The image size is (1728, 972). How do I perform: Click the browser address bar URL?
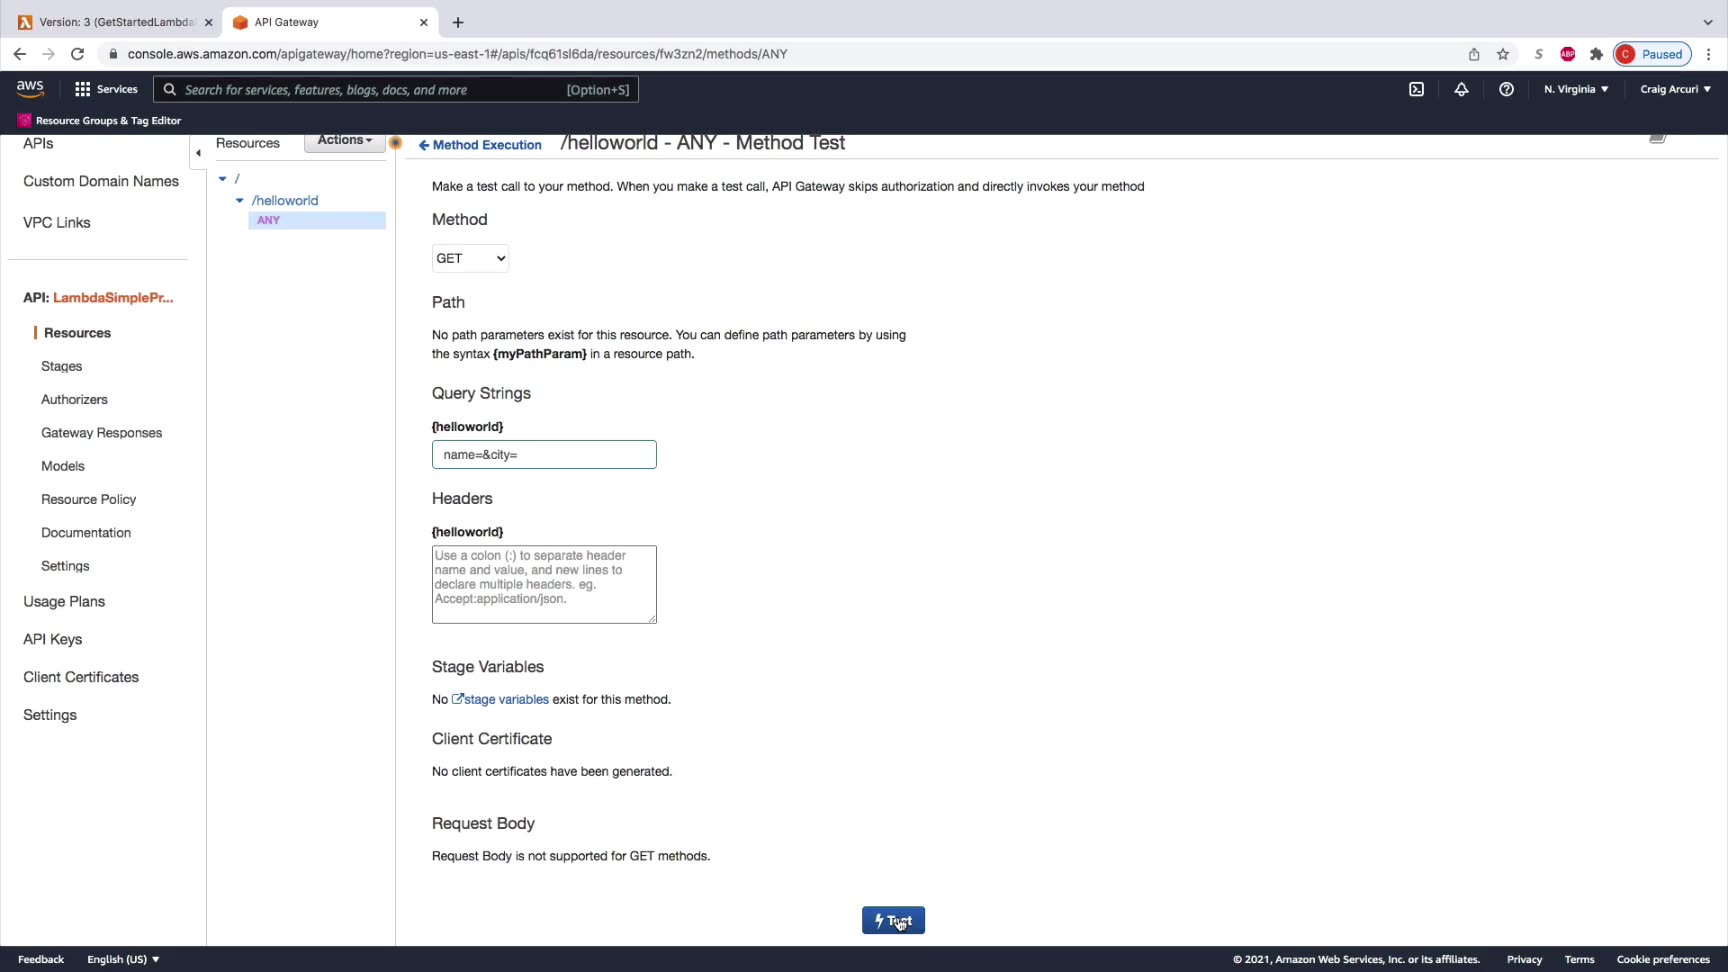(457, 54)
